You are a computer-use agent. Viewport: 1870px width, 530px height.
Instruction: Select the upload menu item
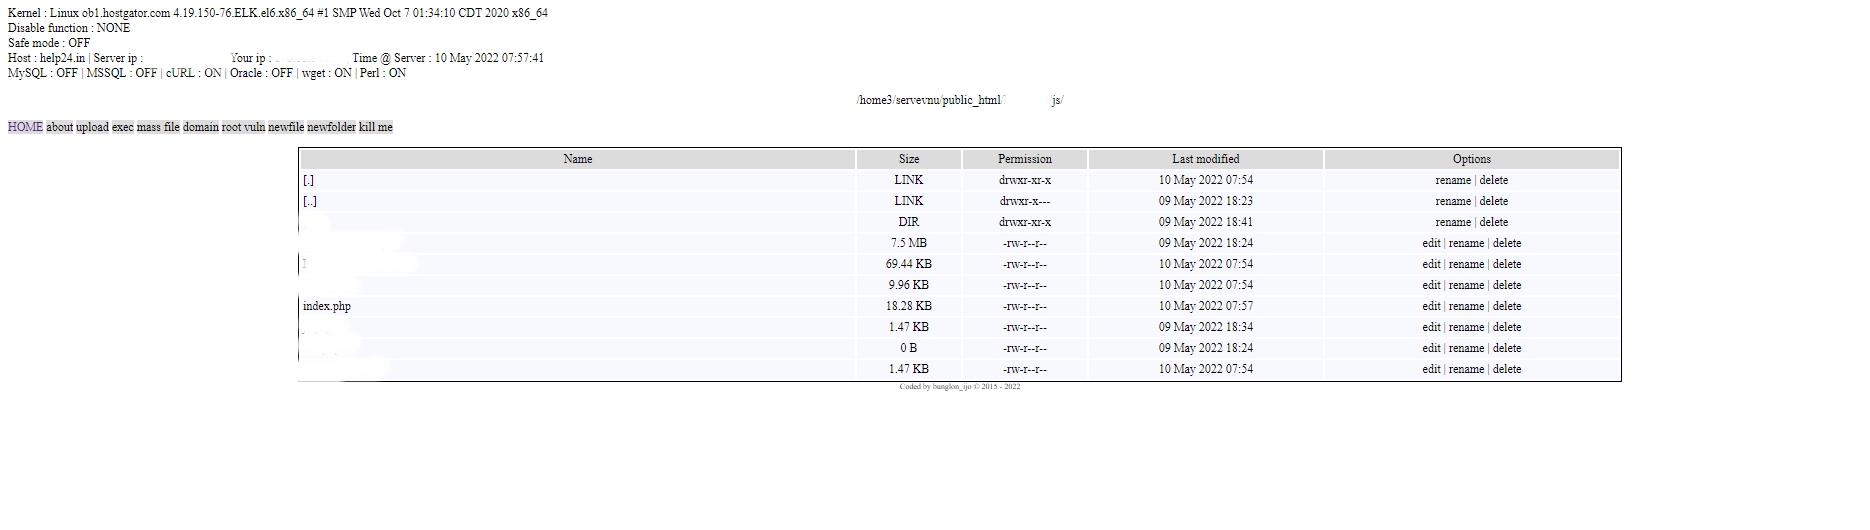coord(92,127)
